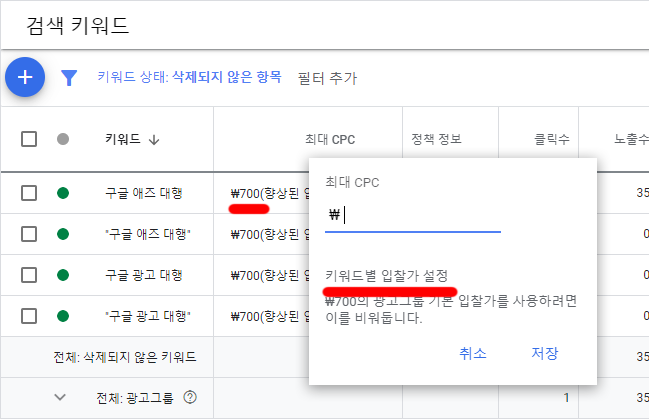Screen dimensions: 649x419
Task: Click 필터 추가 to add a filter
Action: 327,78
